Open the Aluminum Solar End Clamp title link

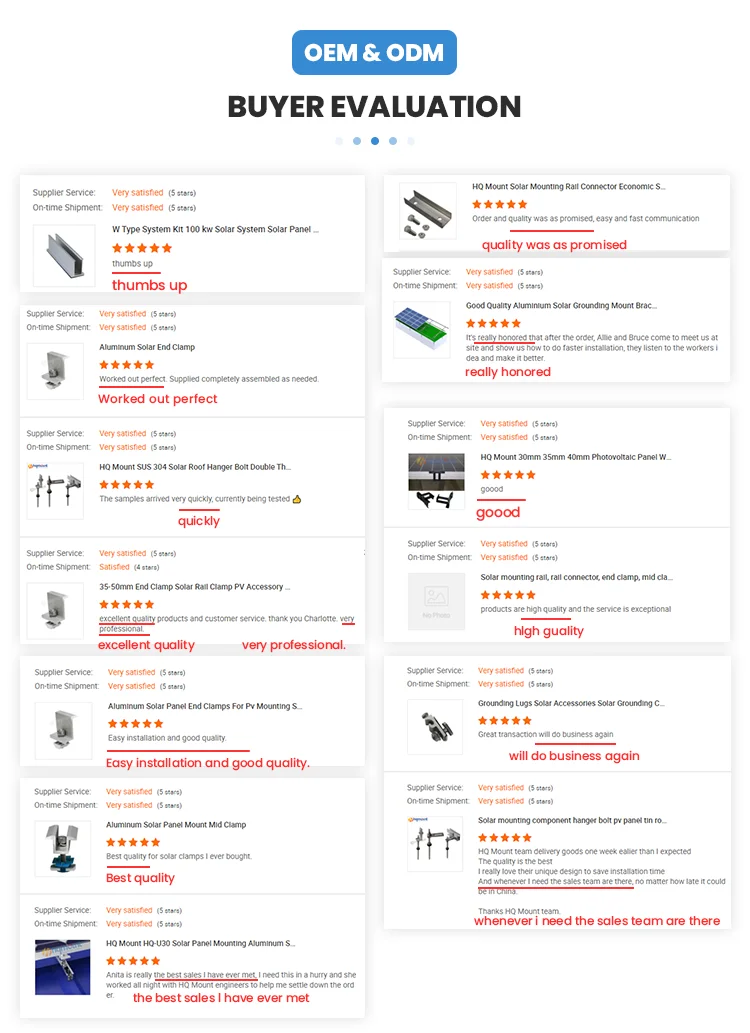(x=147, y=347)
